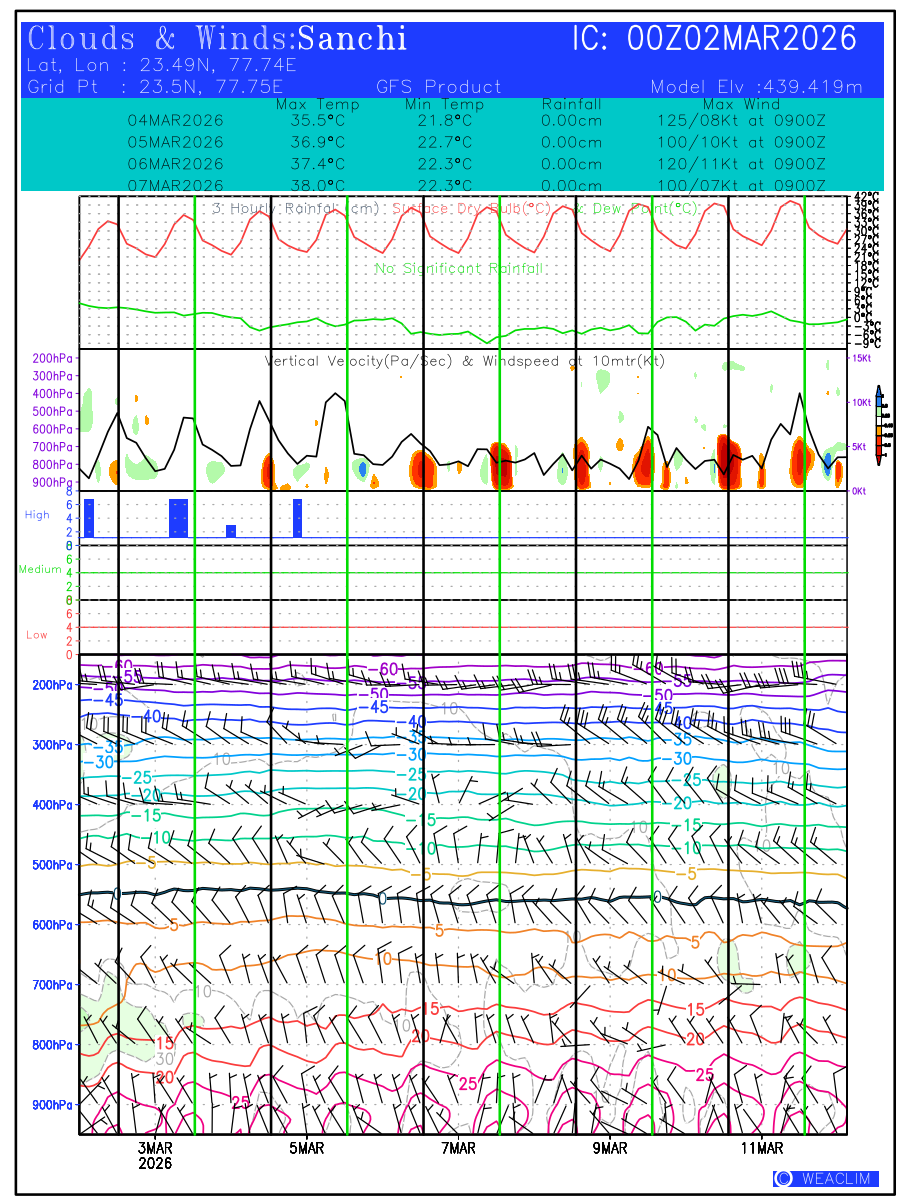Screen dimensions: 900x1200
Task: Select the 06MAR2026 forecast row date
Action: (x=175, y=164)
